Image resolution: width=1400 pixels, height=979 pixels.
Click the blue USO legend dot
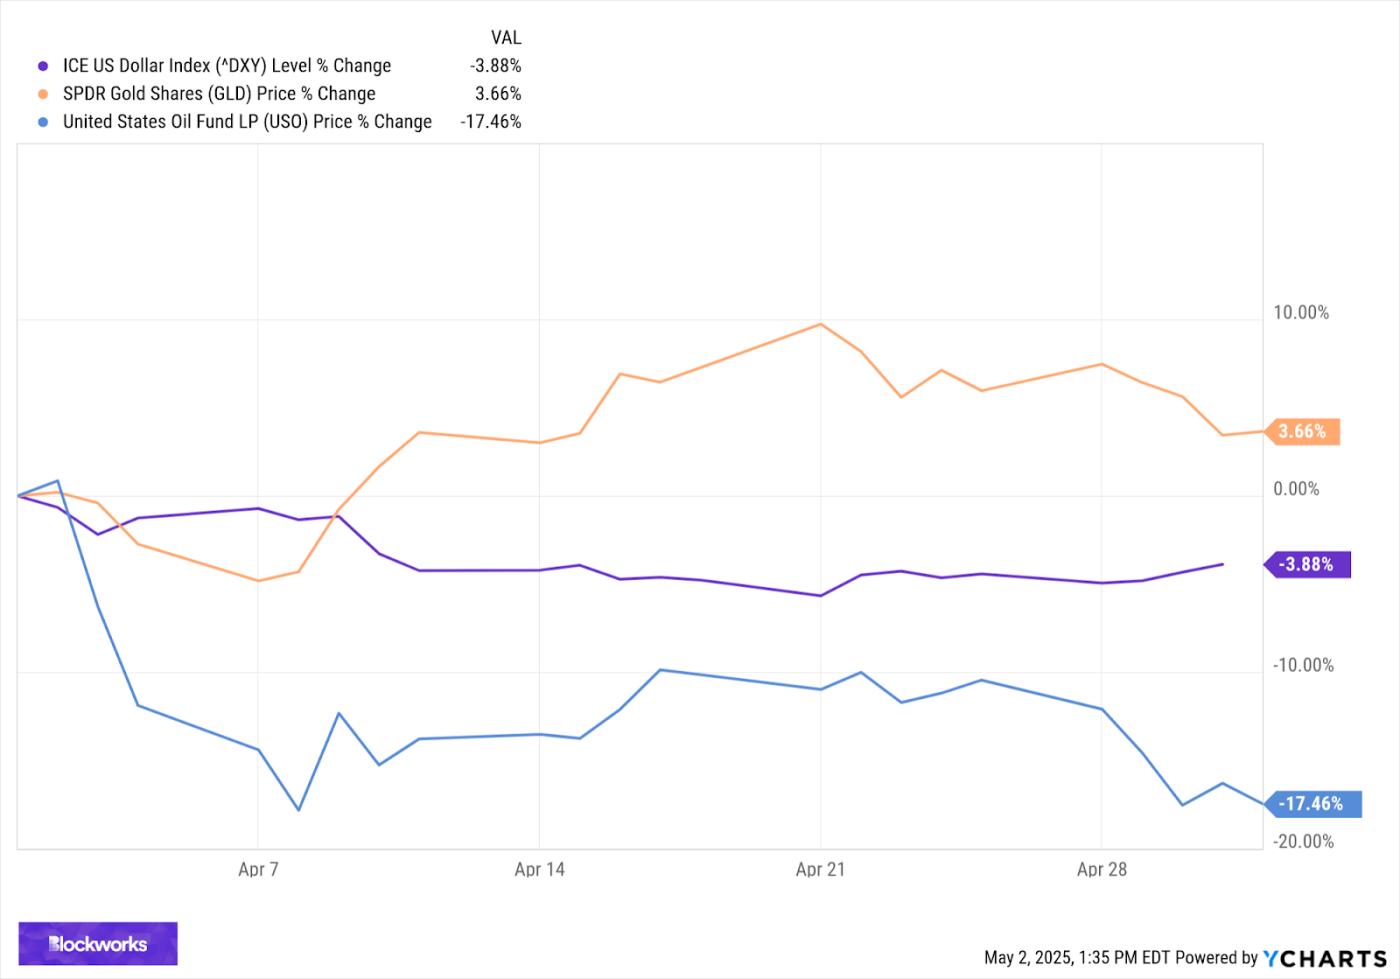click(42, 122)
